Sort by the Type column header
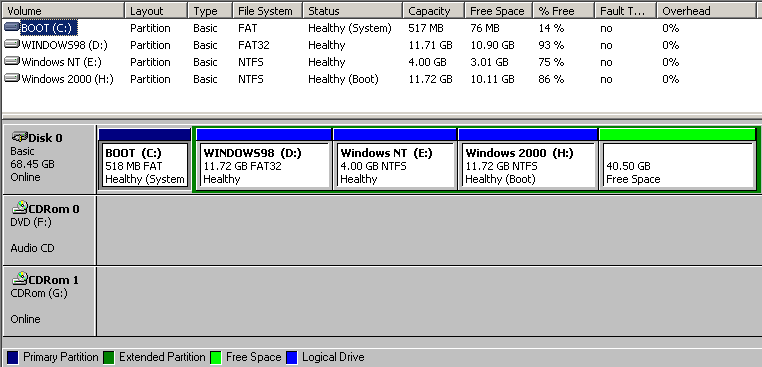This screenshot has width=762, height=367. click(210, 11)
